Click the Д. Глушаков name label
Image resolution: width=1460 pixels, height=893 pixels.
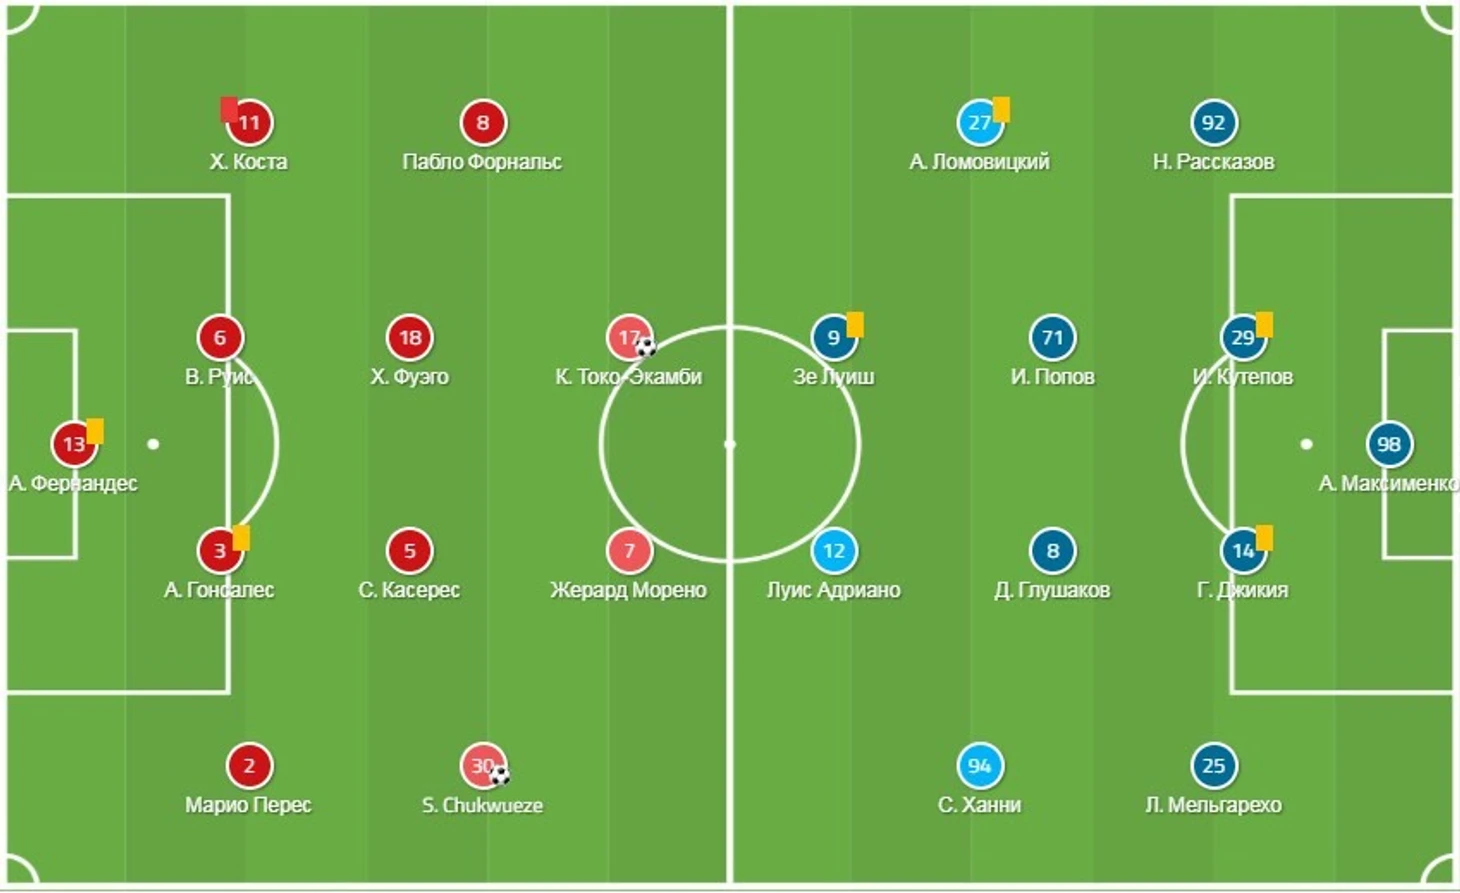point(1052,590)
